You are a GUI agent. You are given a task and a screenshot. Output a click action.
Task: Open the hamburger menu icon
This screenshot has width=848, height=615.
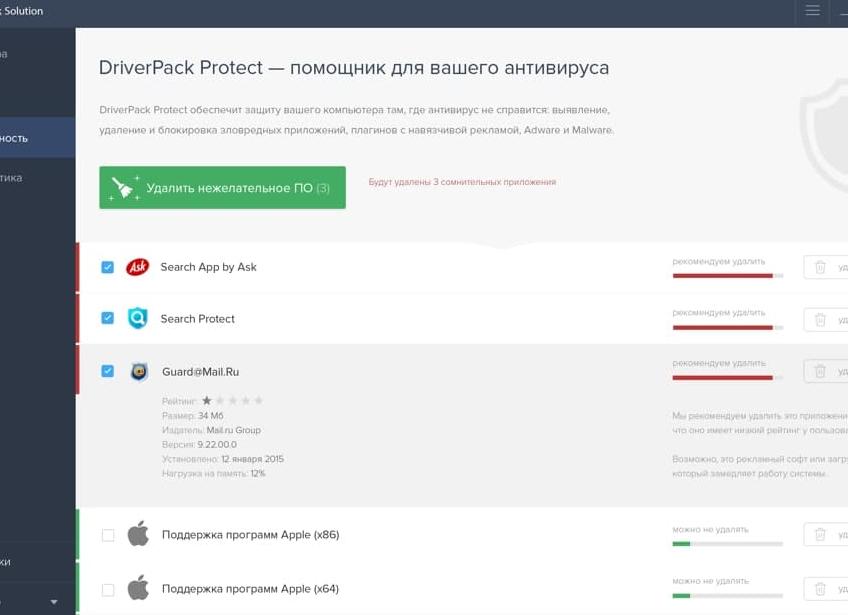click(x=812, y=10)
